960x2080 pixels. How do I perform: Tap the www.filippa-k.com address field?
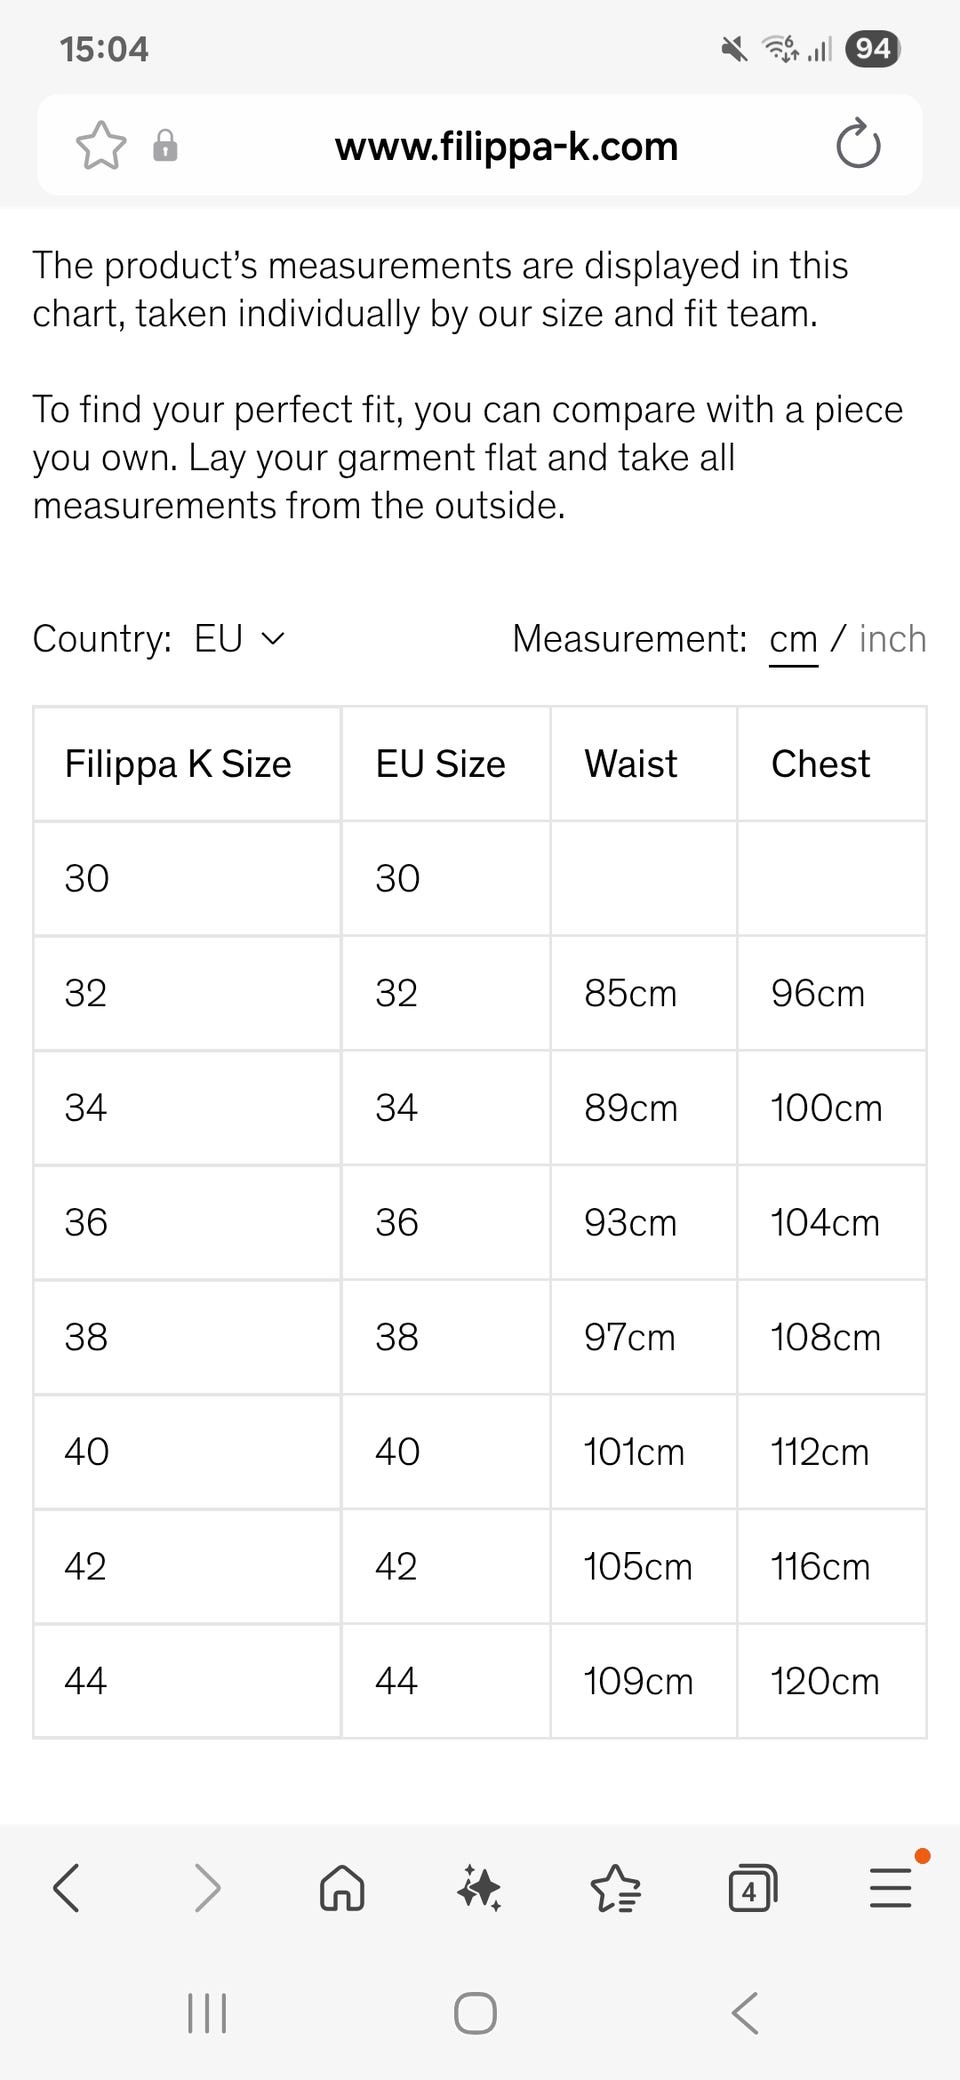click(506, 146)
